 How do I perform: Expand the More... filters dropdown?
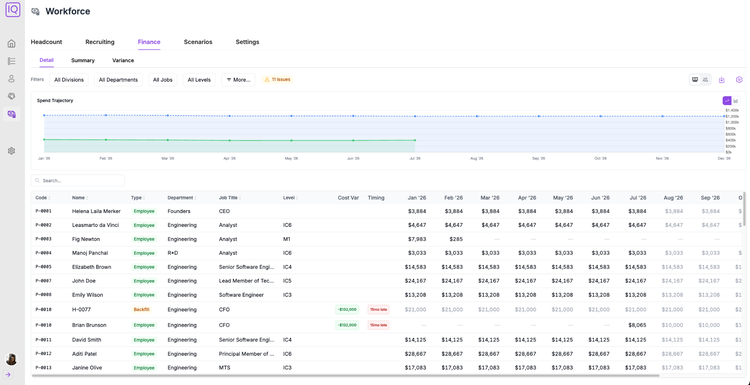238,80
